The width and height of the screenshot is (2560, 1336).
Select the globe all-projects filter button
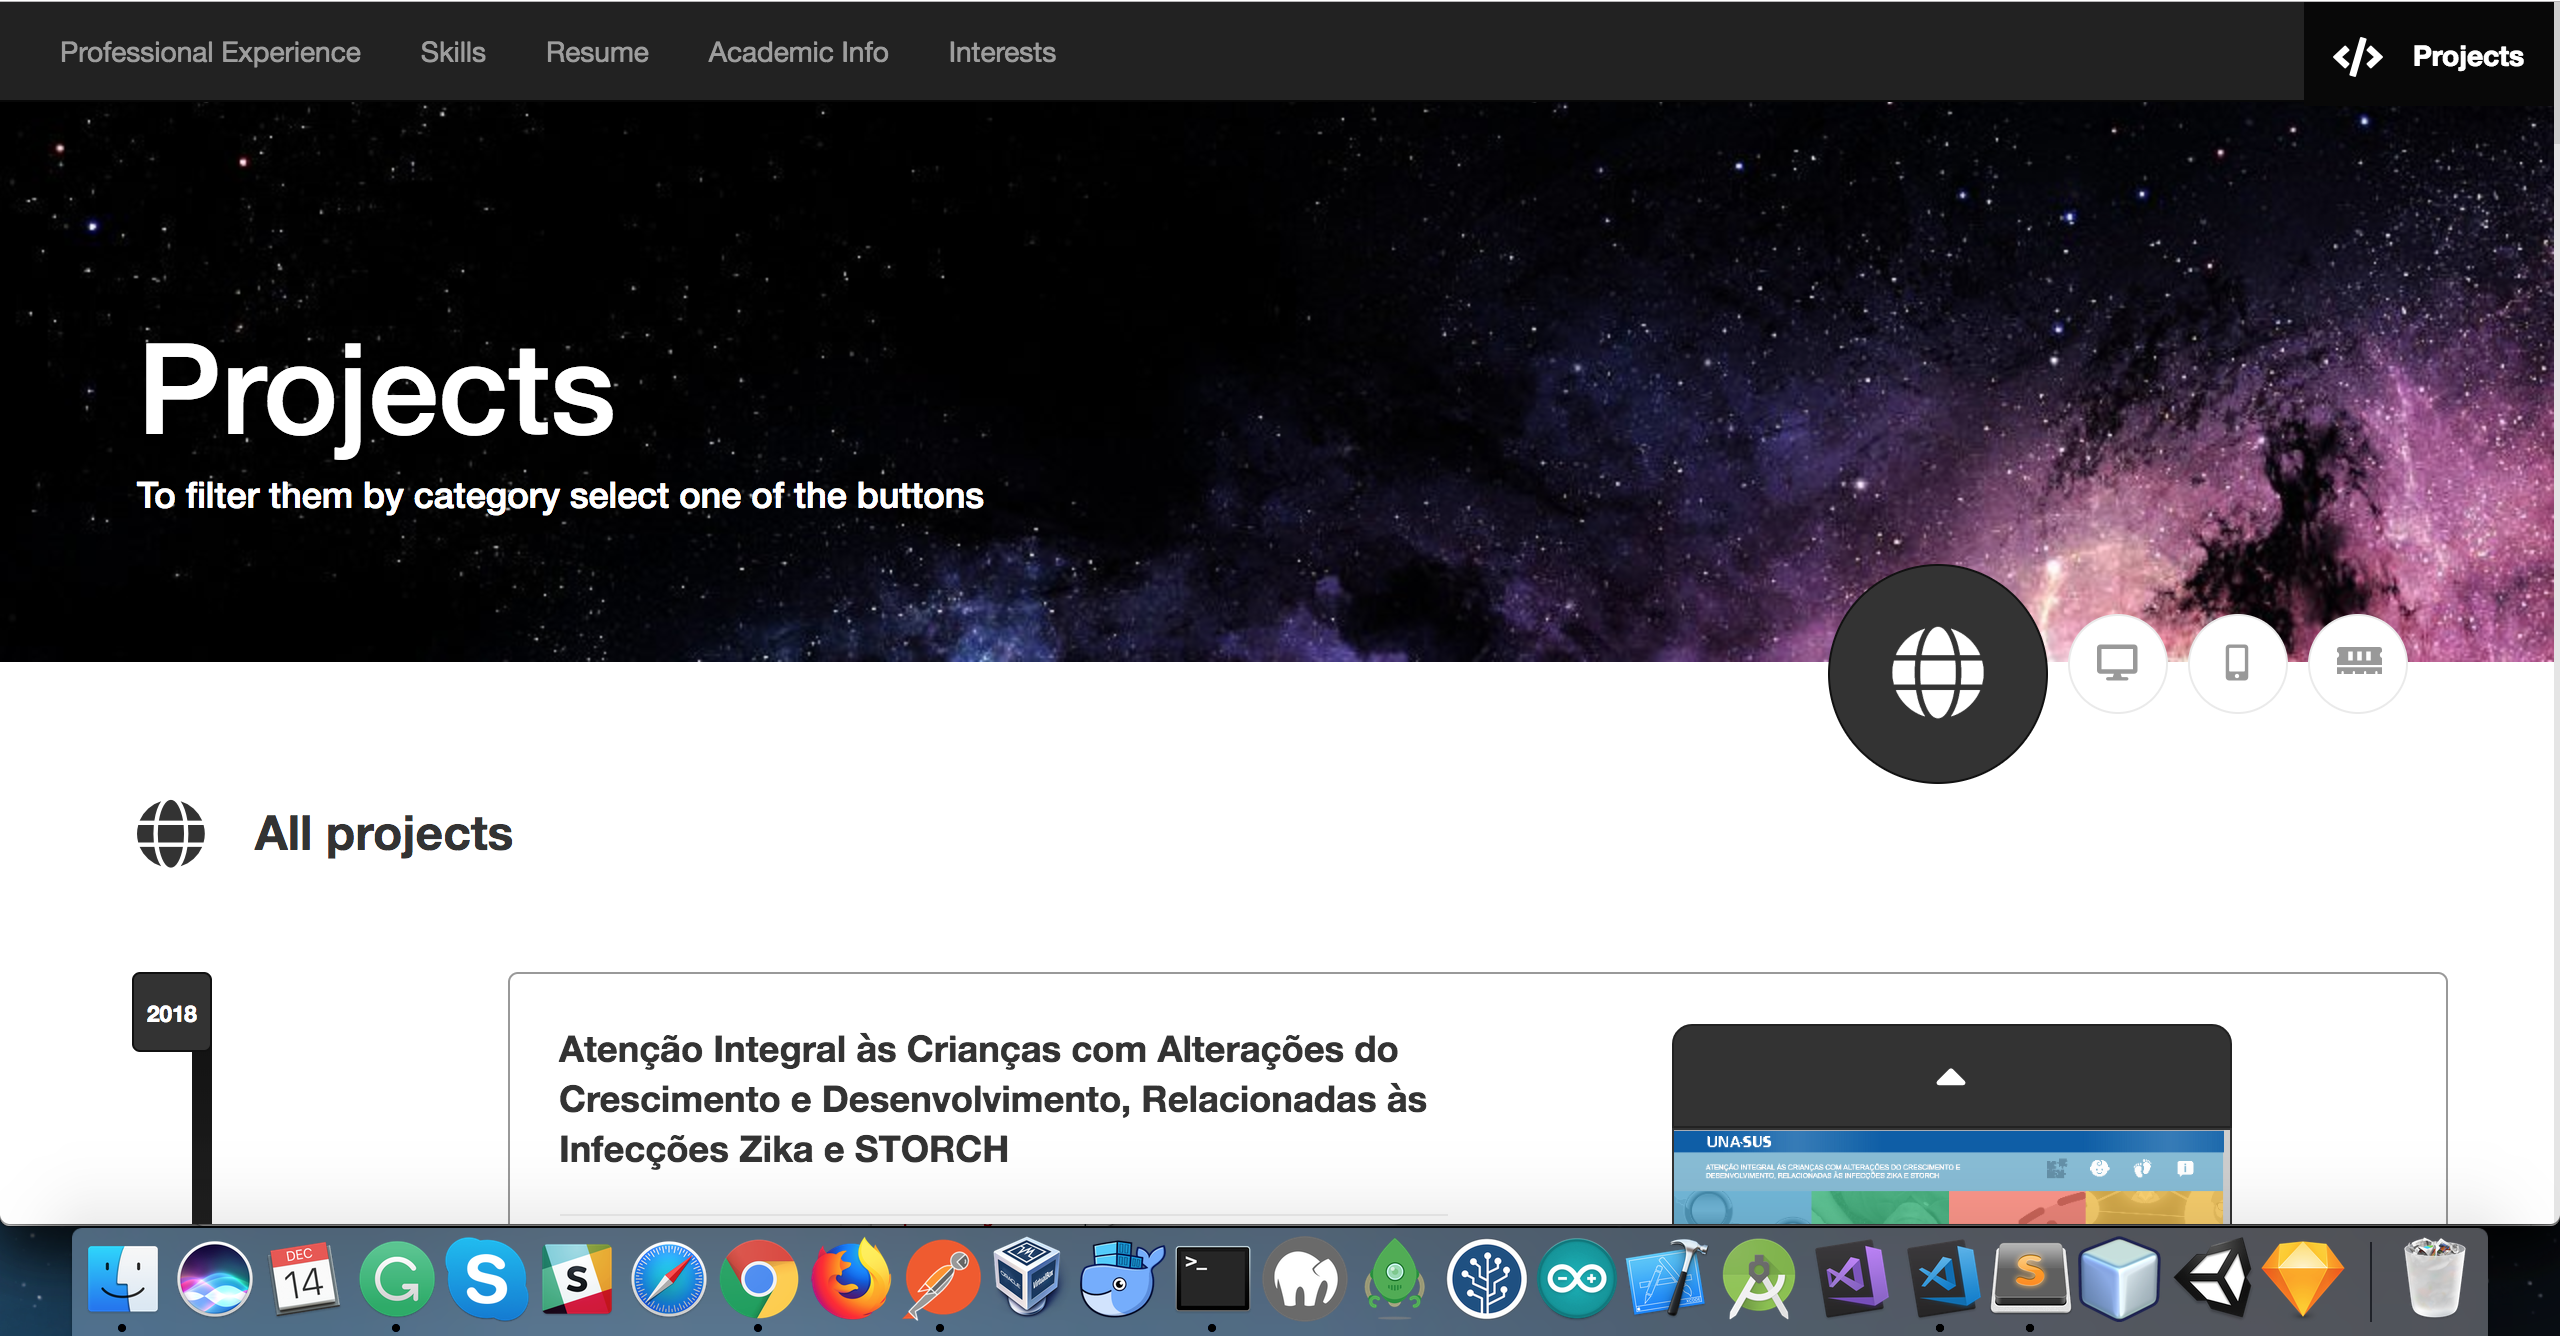click(1937, 673)
